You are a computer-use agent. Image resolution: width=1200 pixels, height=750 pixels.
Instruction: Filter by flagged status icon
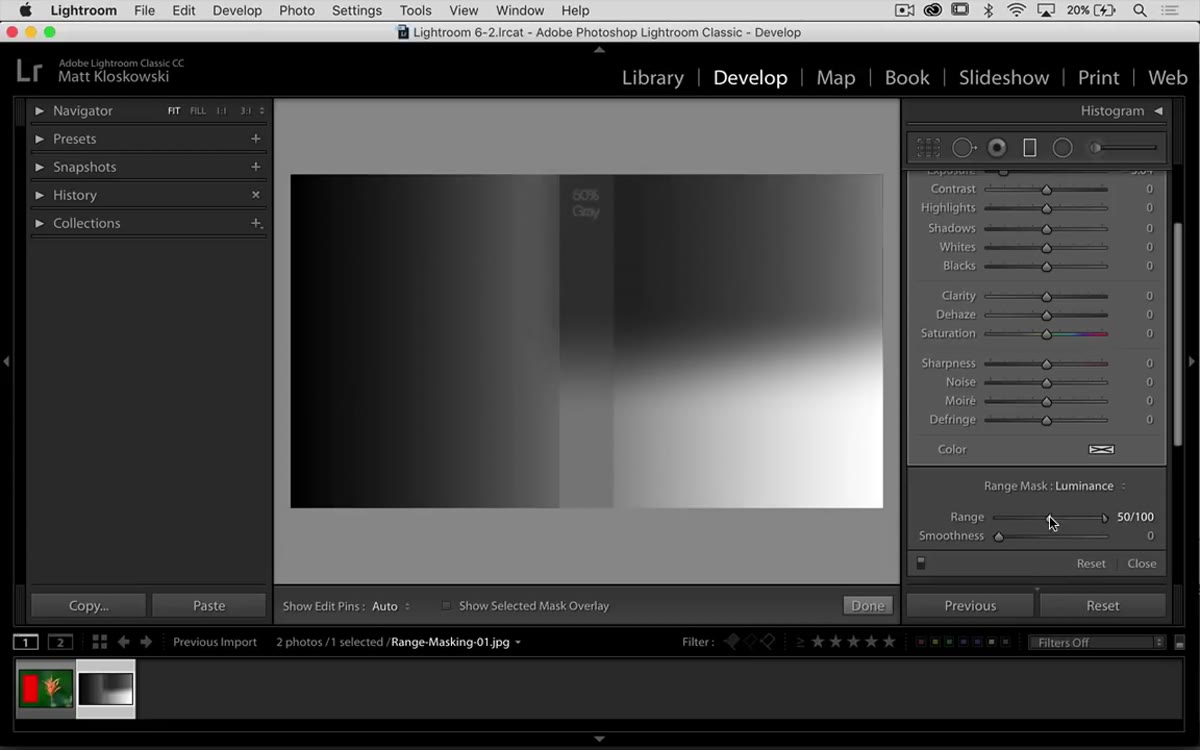pyautogui.click(x=733, y=642)
